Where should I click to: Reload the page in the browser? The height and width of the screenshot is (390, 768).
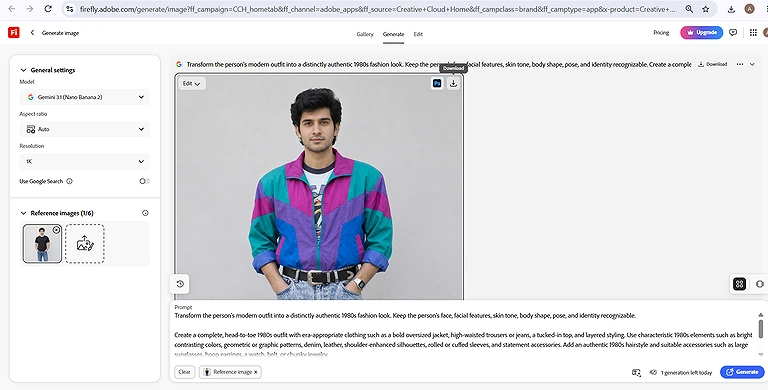48,9
